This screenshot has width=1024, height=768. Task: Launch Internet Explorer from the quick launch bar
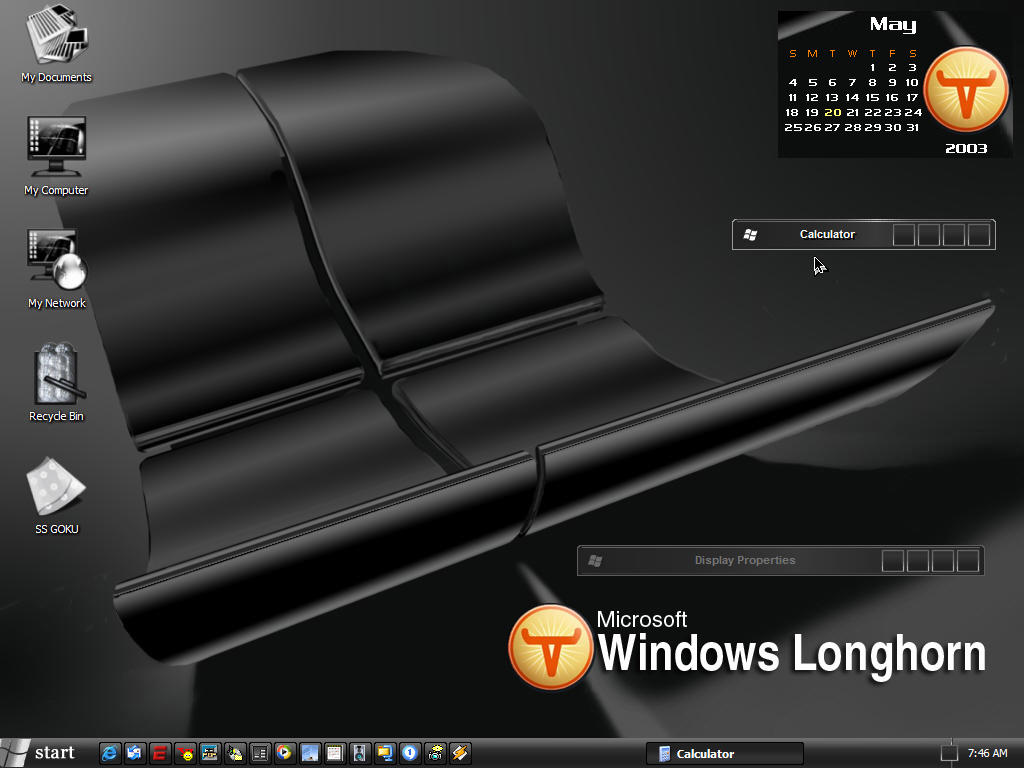click(110, 753)
